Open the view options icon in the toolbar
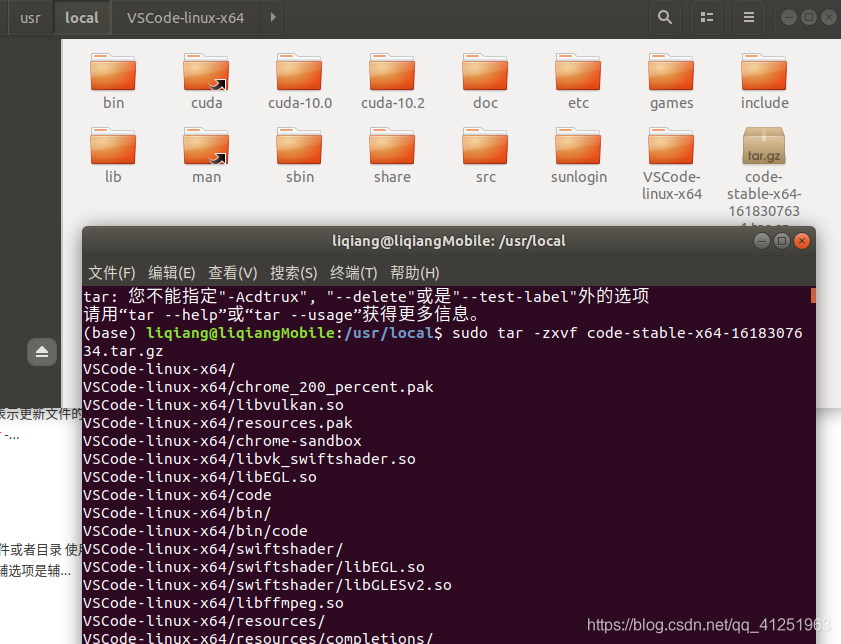Screen dimensions: 841x644 (707, 17)
